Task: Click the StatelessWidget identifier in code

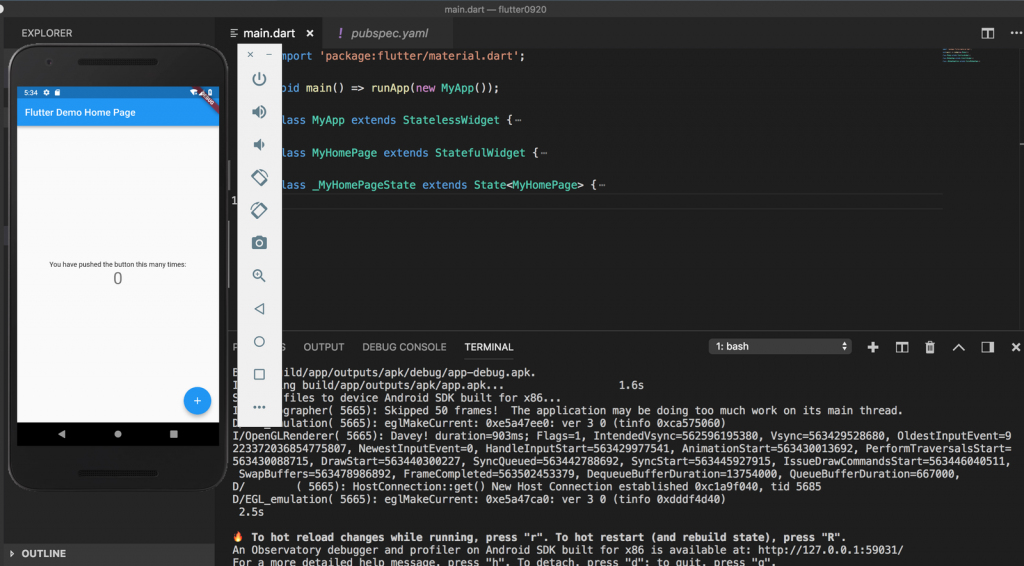Action: 451,120
